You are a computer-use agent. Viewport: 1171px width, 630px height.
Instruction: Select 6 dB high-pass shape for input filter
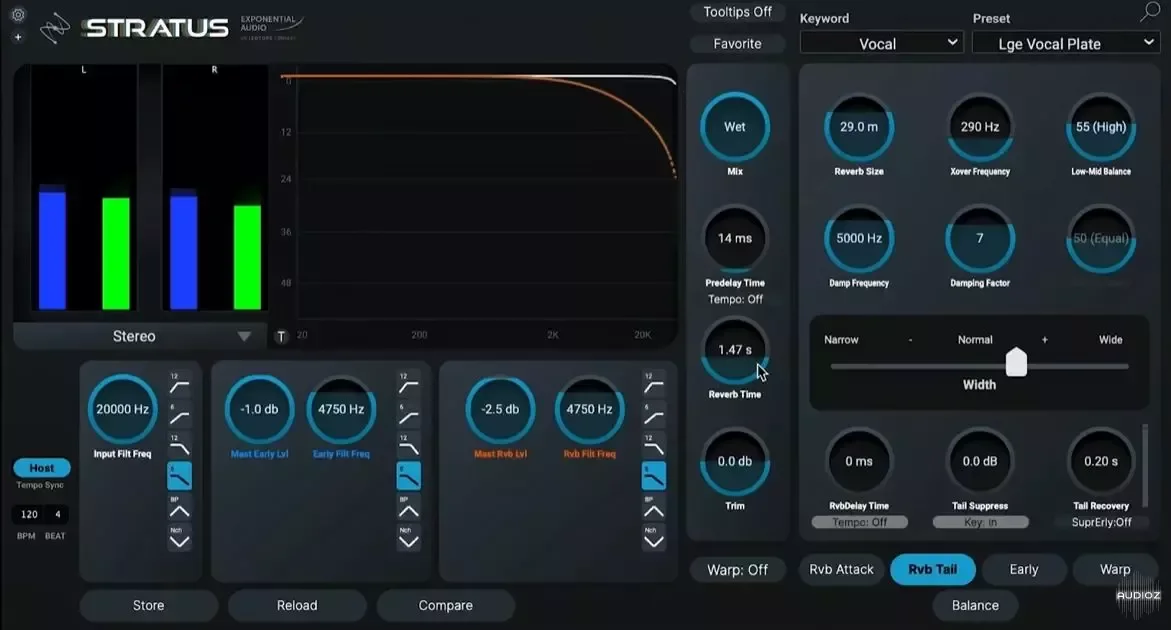(x=179, y=416)
